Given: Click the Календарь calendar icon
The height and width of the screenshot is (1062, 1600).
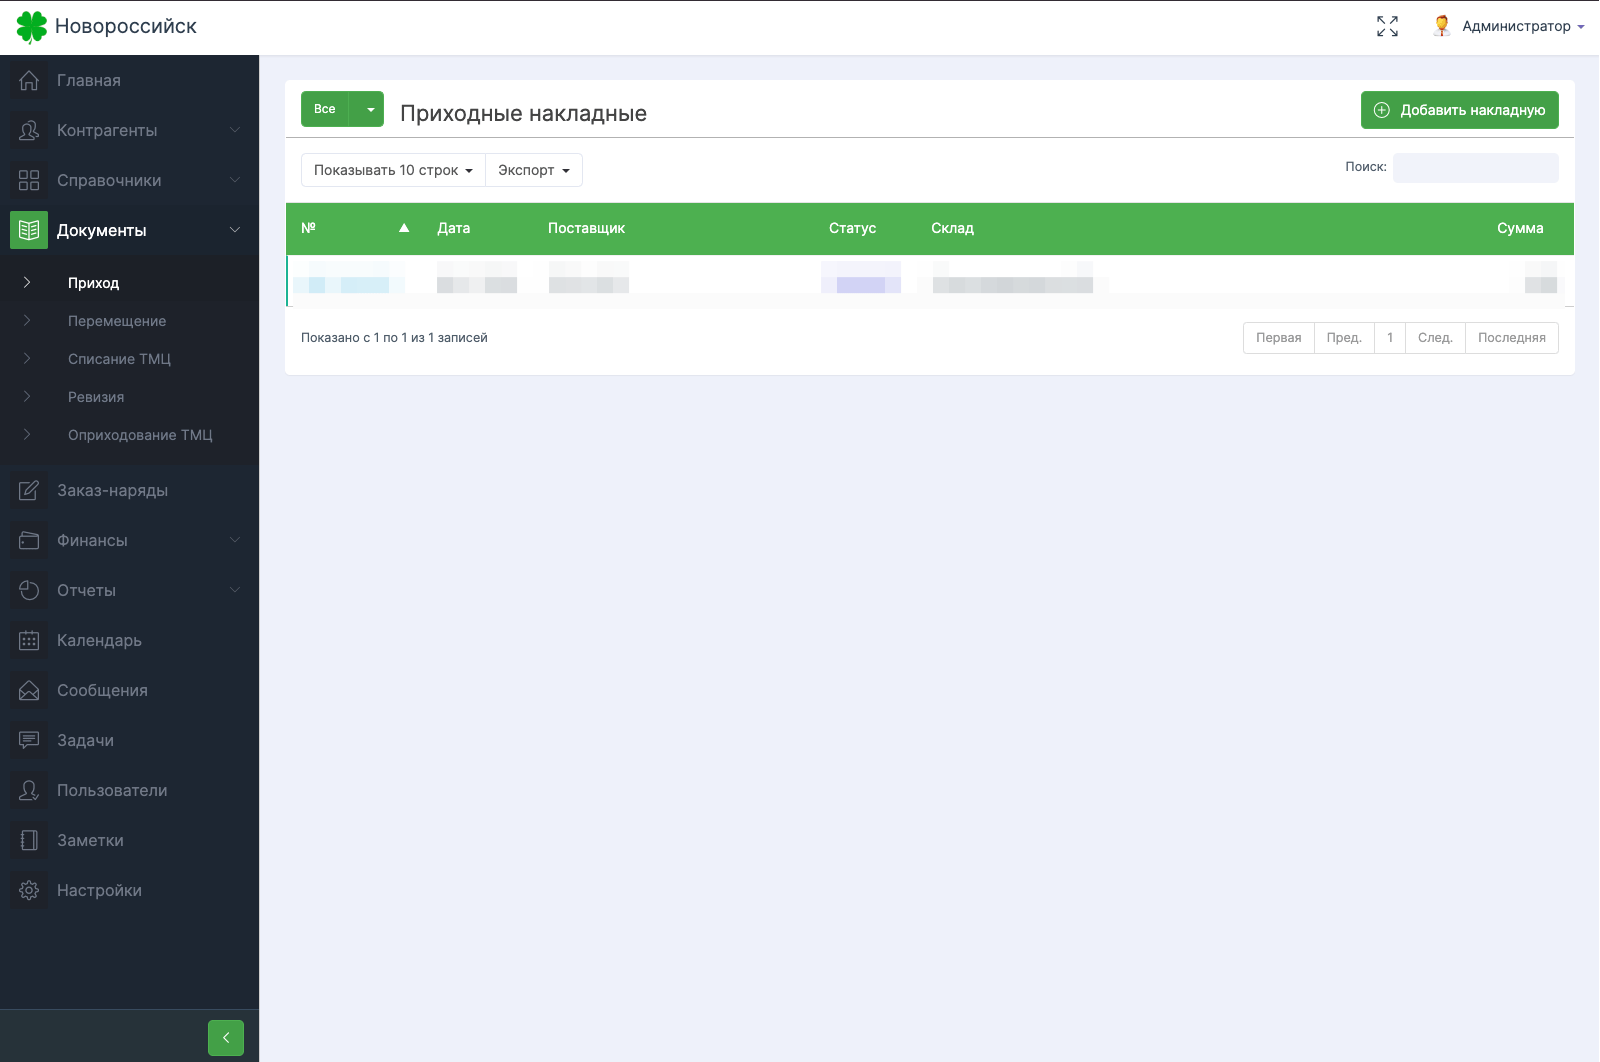Looking at the screenshot, I should click(x=29, y=640).
